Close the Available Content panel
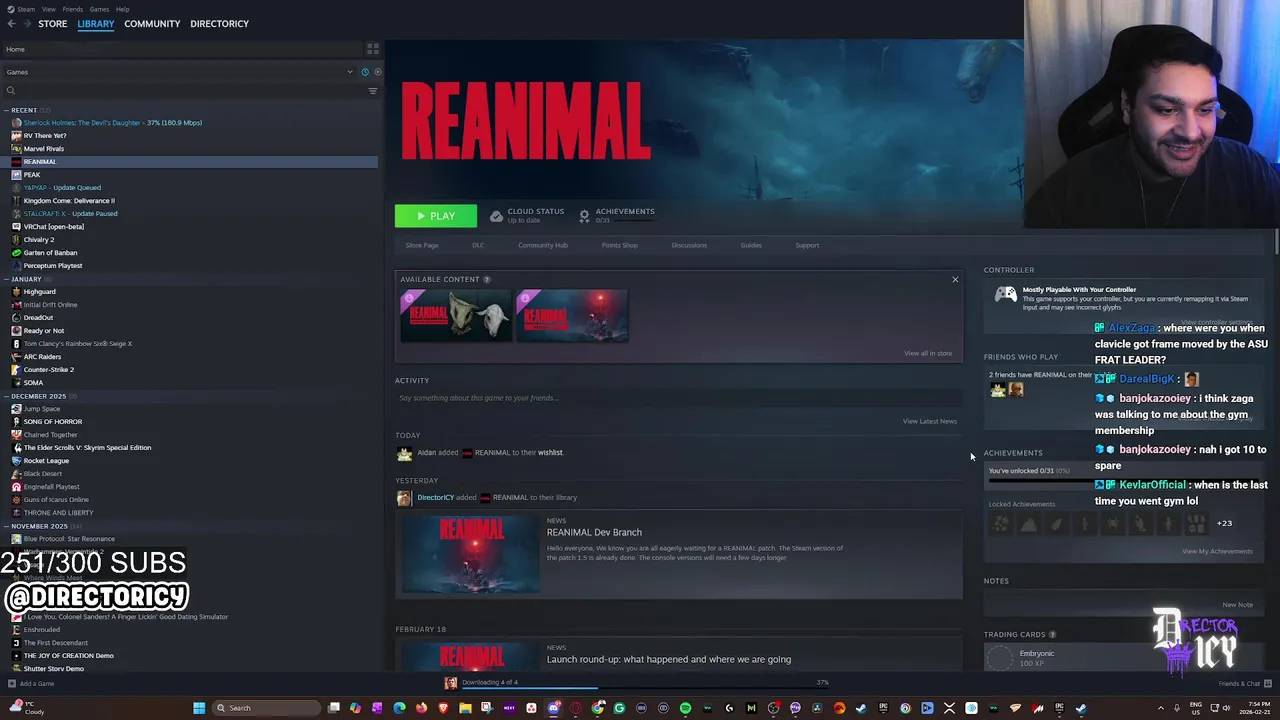1280x720 pixels. point(955,280)
